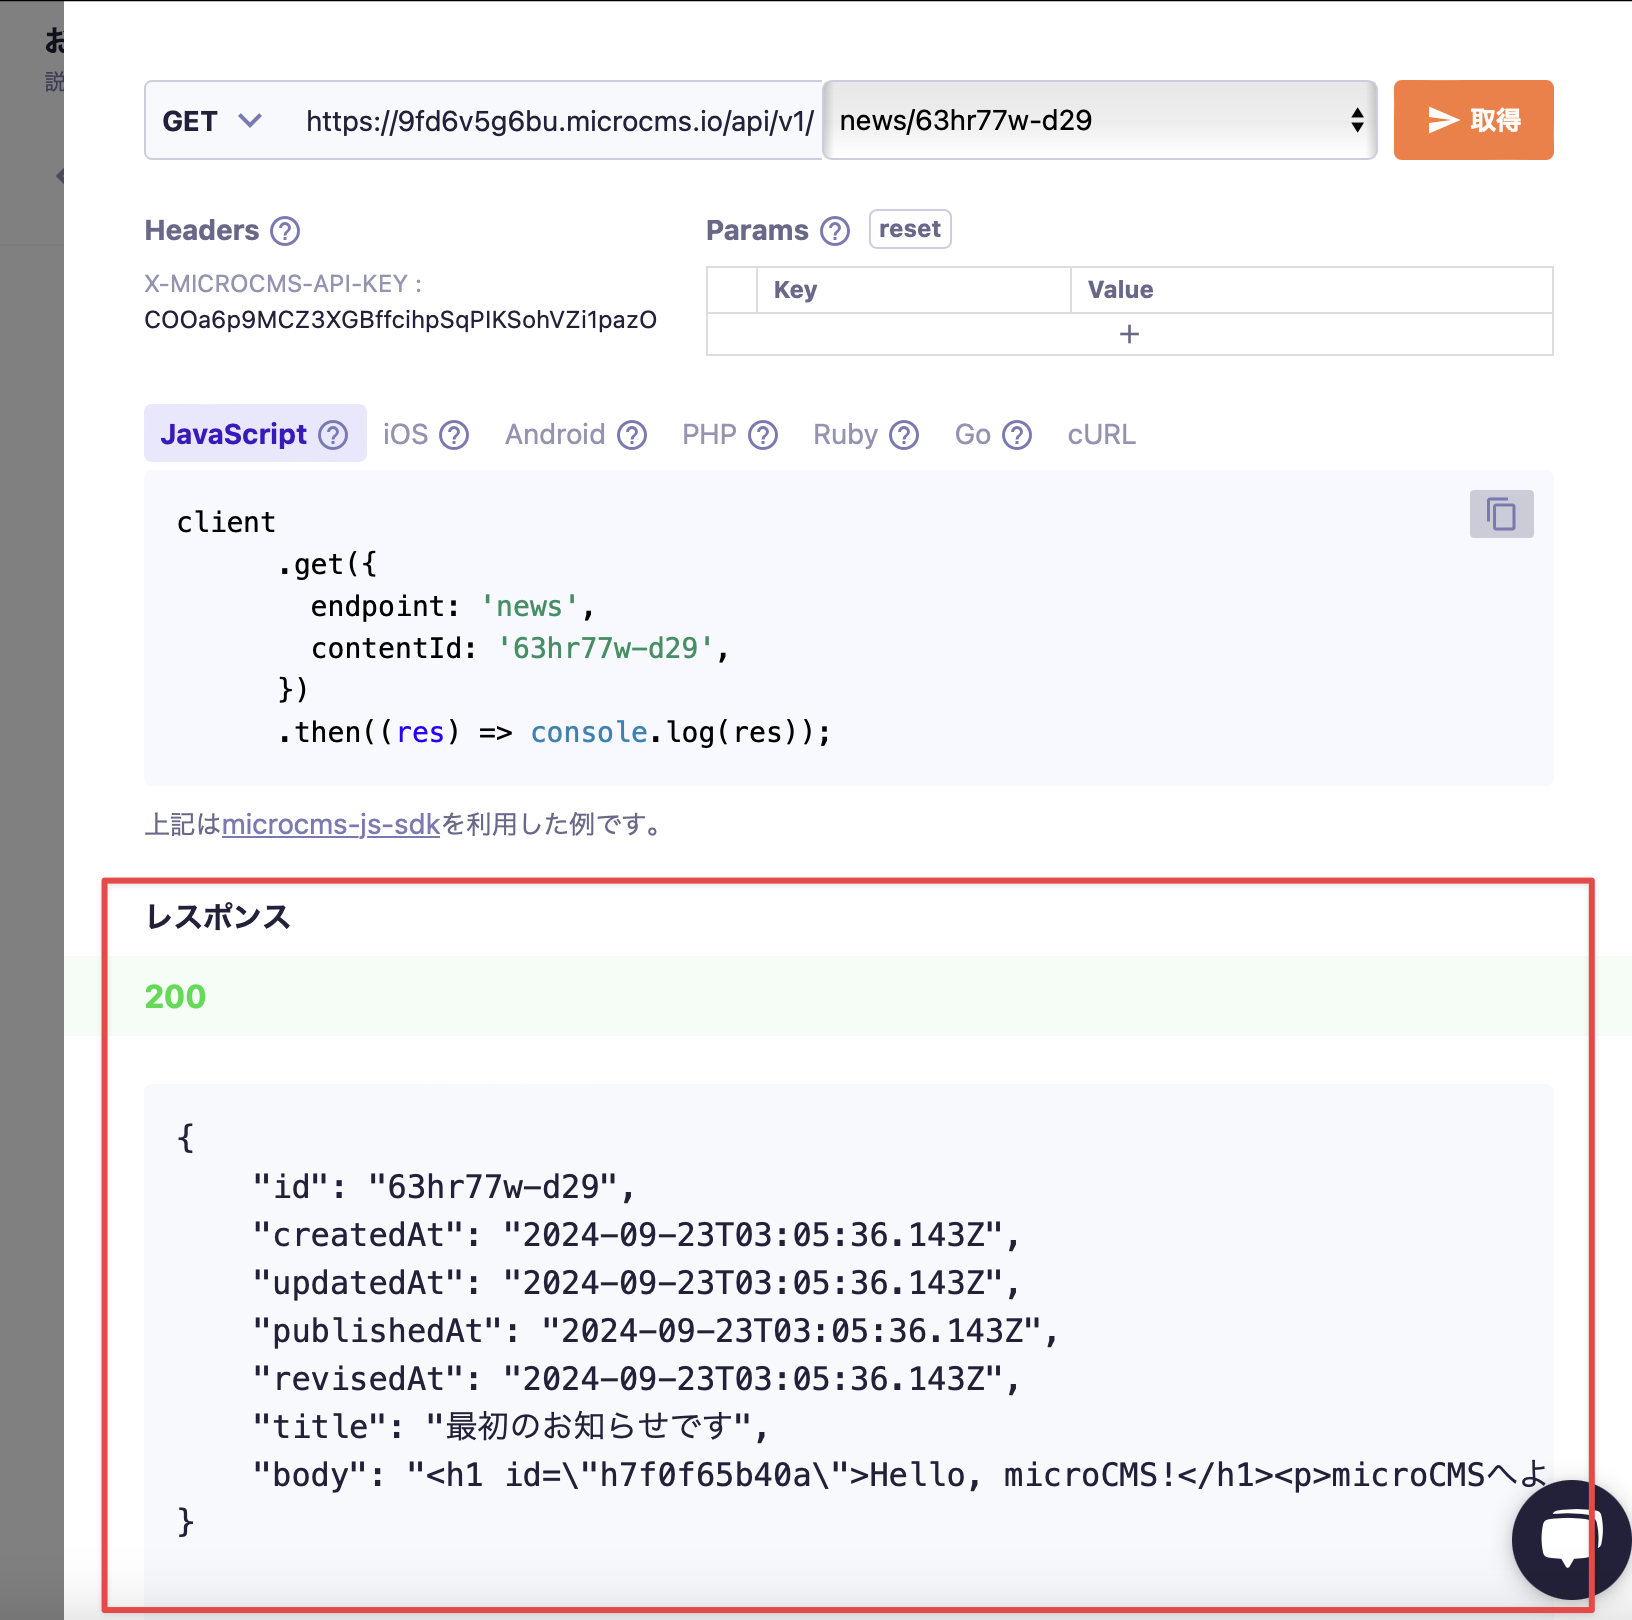Copy the JavaScript code snippet
This screenshot has width=1632, height=1620.
coord(1501,514)
